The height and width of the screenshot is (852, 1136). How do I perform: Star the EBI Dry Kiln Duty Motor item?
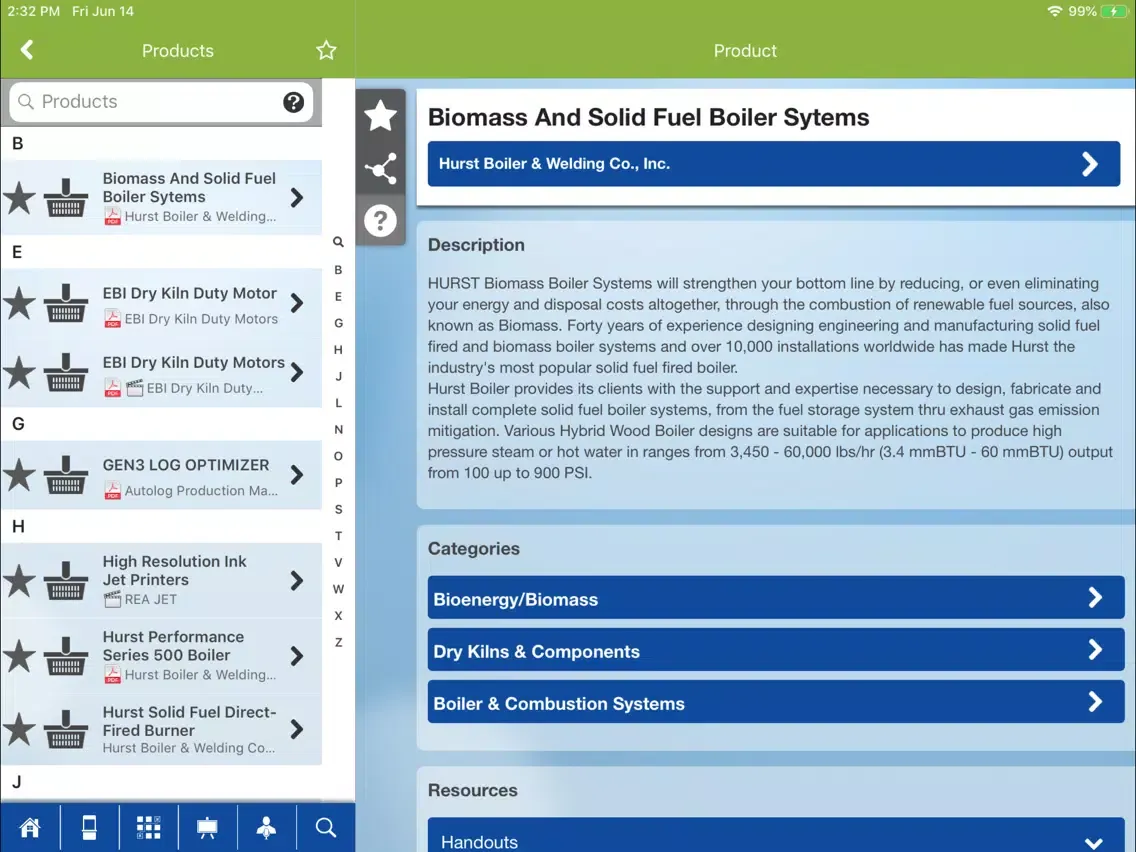coord(20,304)
